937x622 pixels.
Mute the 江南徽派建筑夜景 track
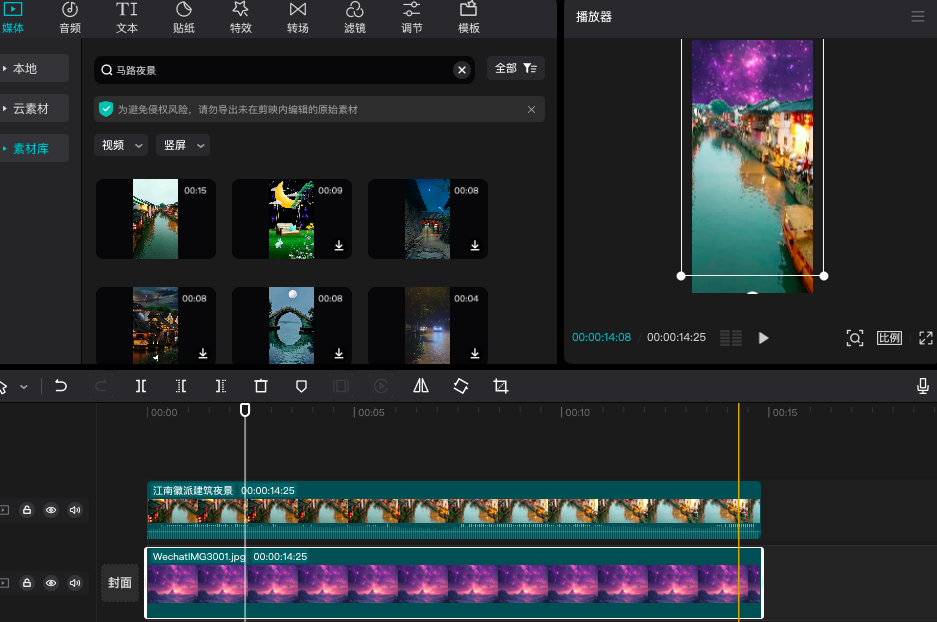pyautogui.click(x=75, y=510)
